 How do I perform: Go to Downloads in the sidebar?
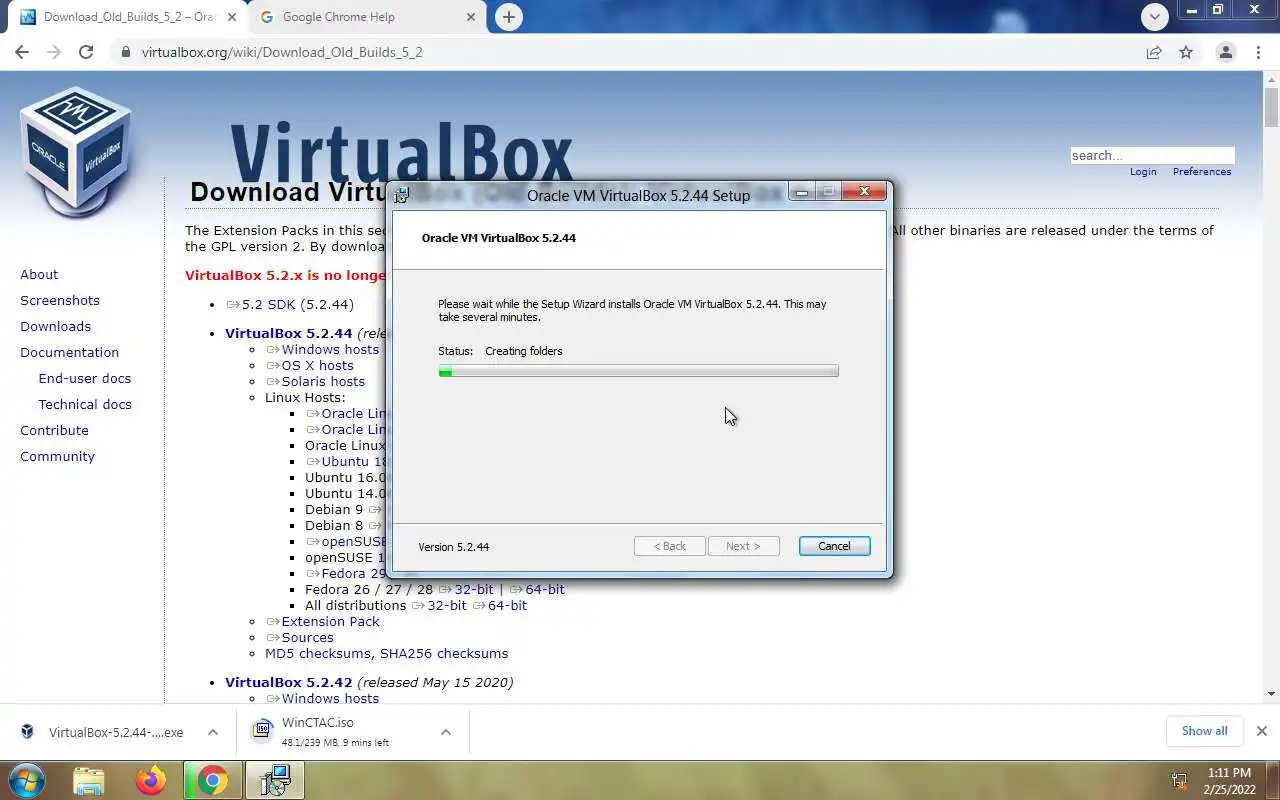point(55,326)
